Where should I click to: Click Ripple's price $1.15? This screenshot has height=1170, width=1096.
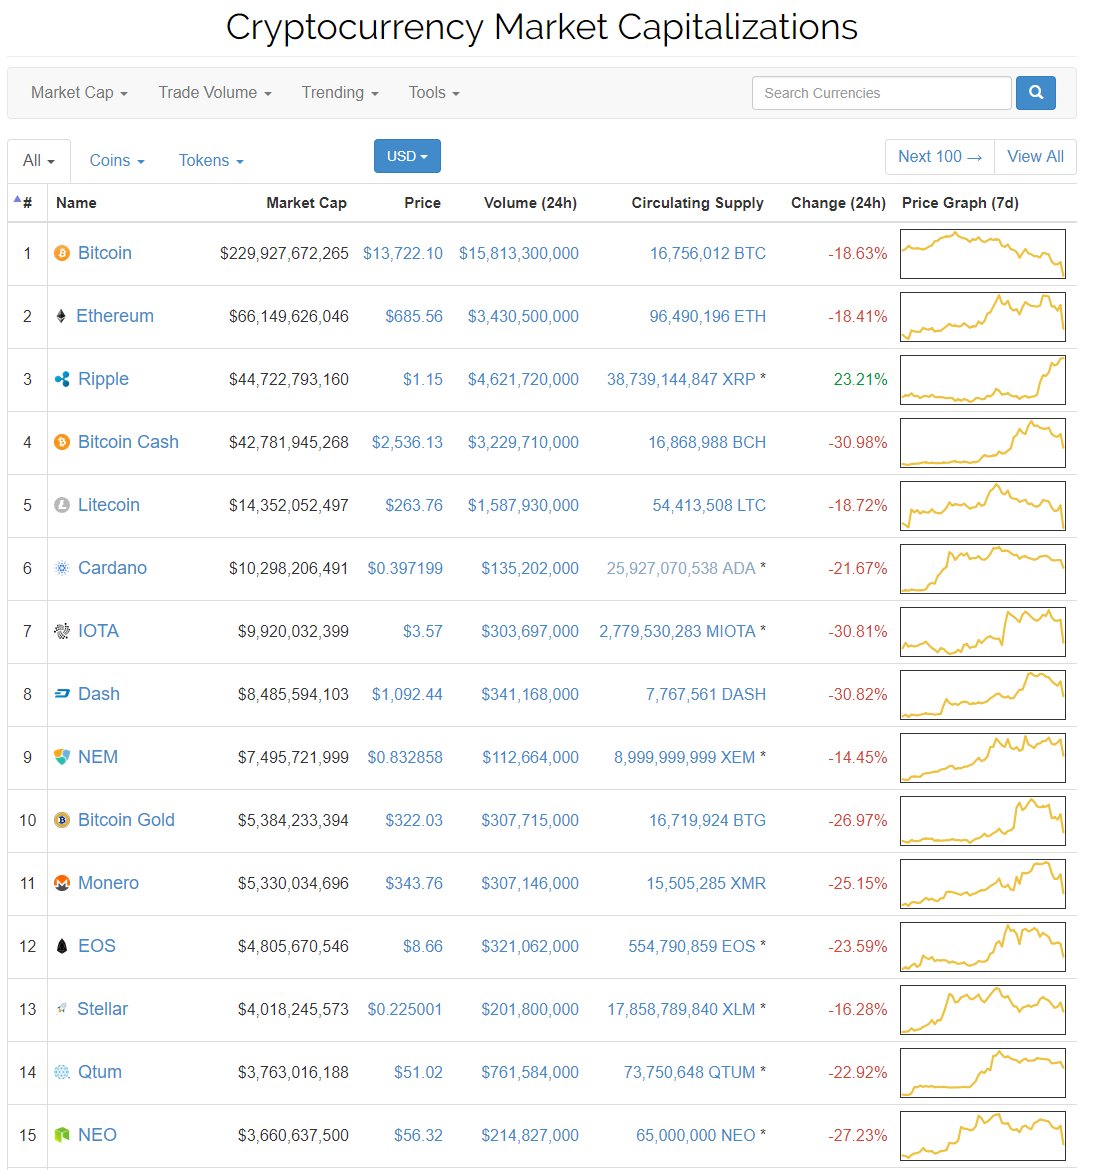tap(423, 379)
